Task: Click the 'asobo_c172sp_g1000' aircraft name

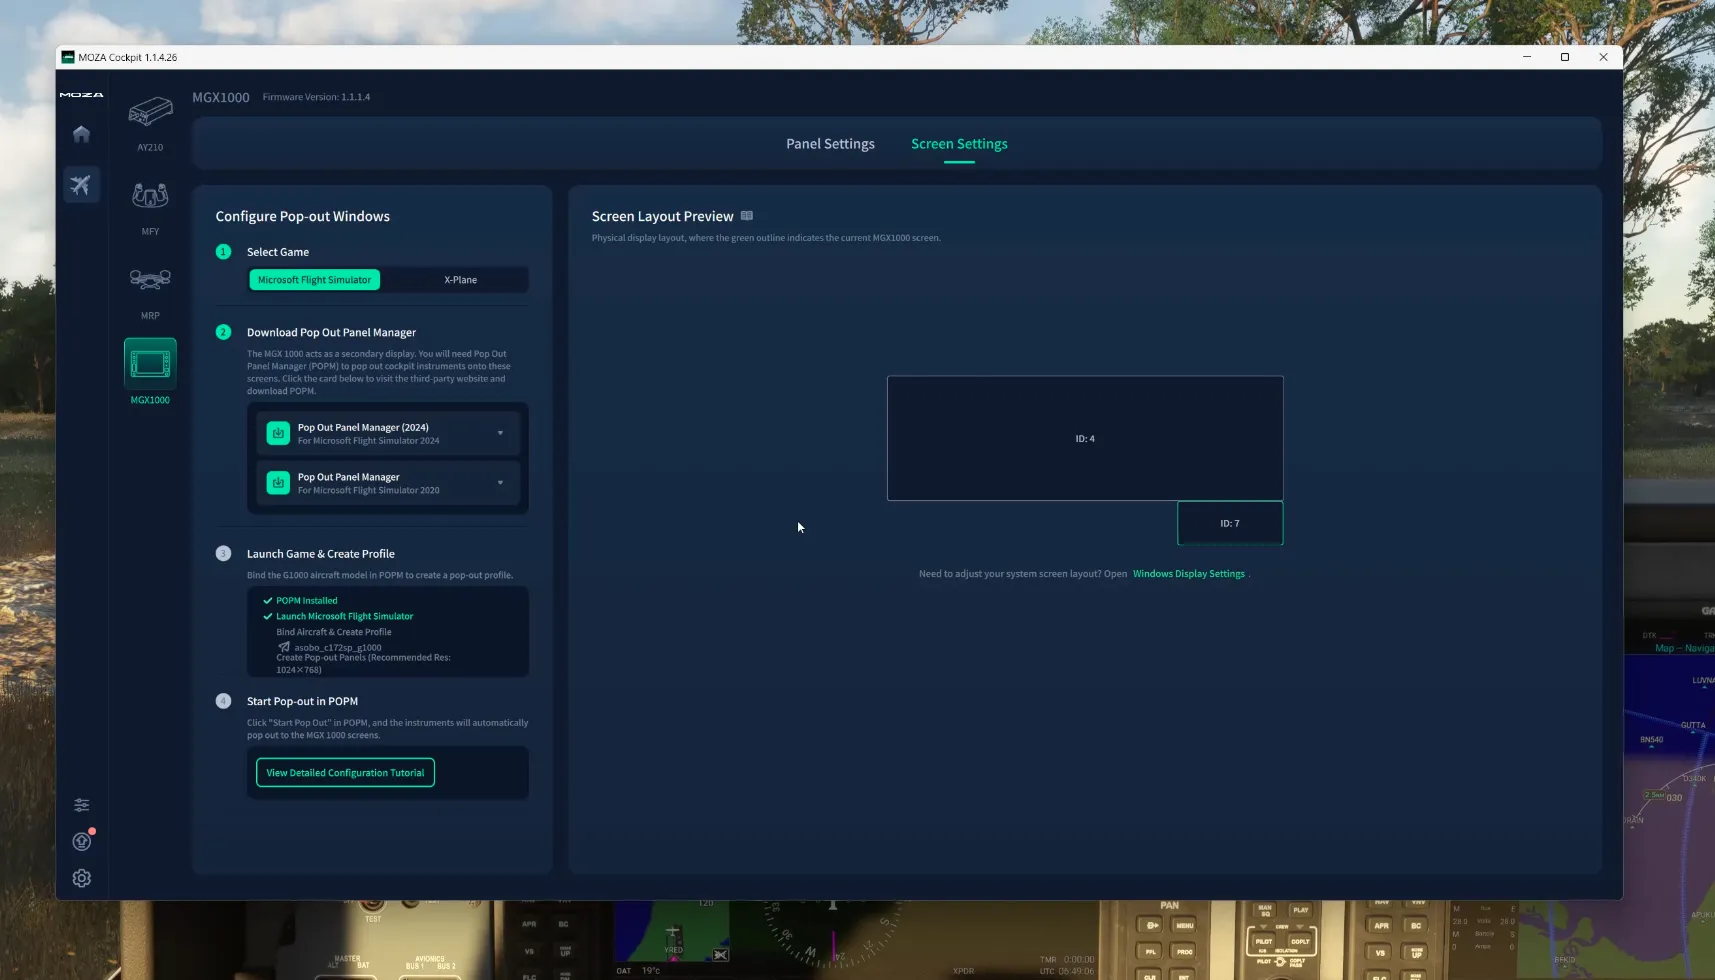Action: (x=338, y=648)
